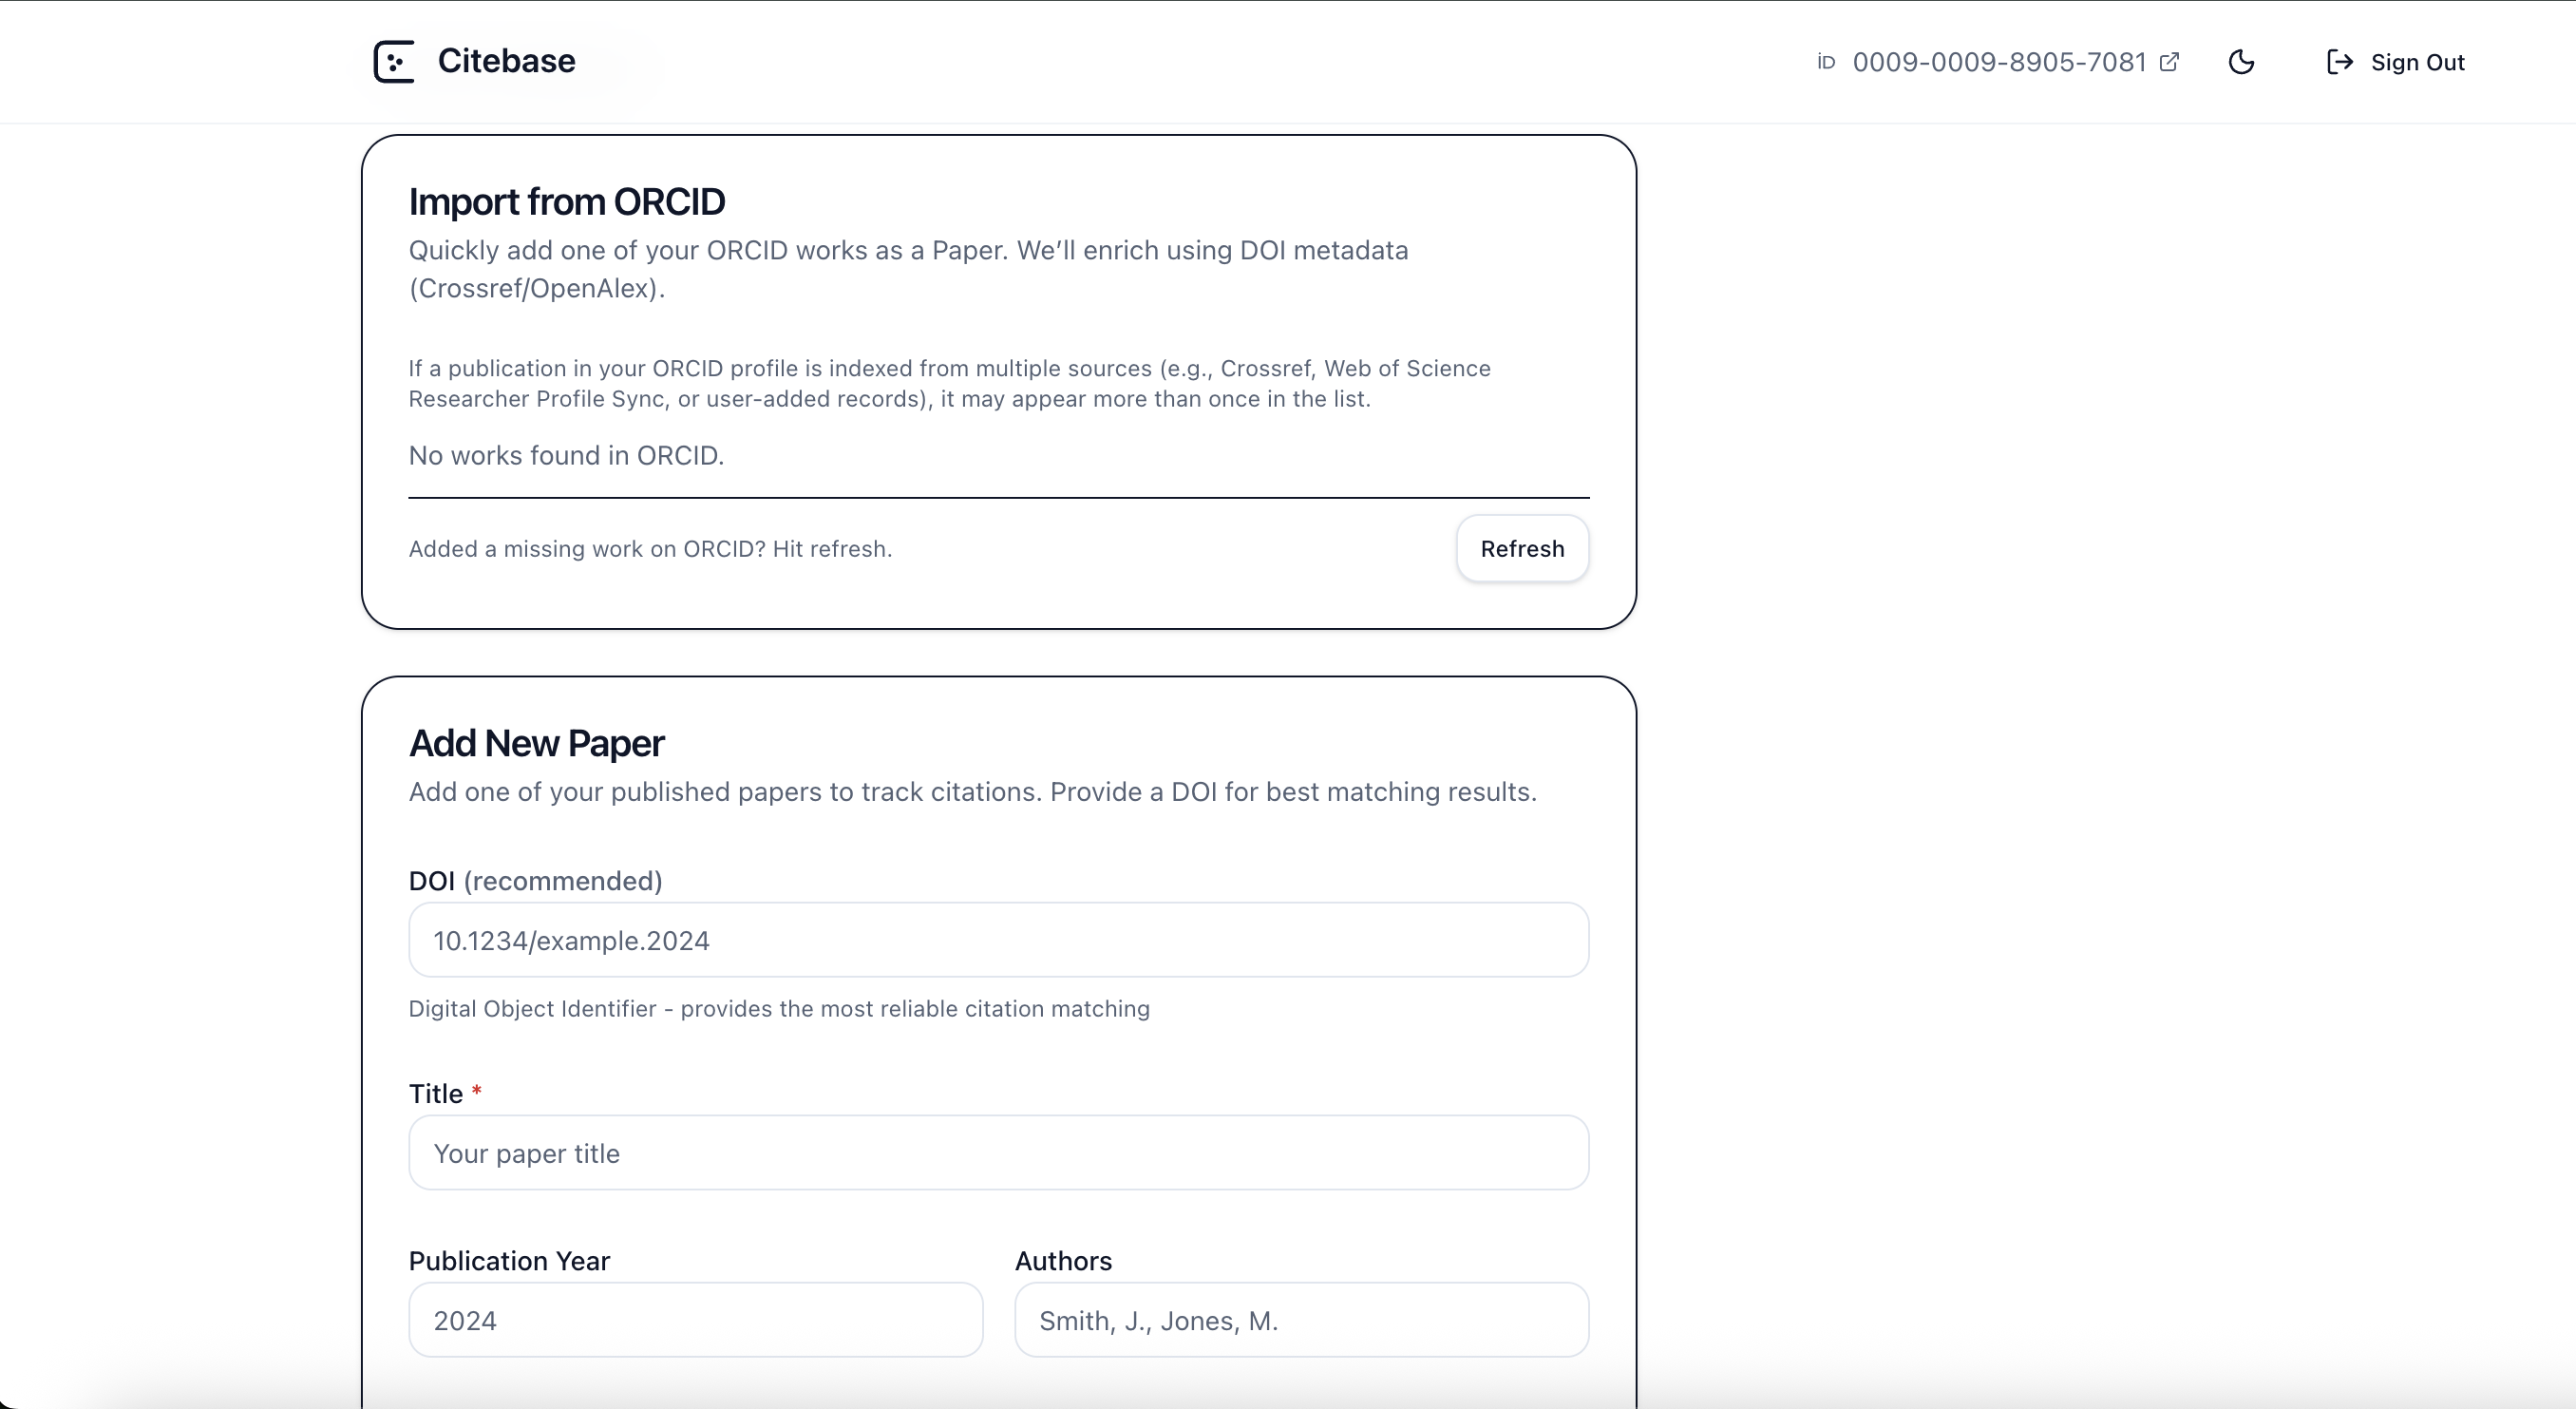The image size is (2576, 1409).
Task: Click the Publication Year label
Action: [509, 1261]
